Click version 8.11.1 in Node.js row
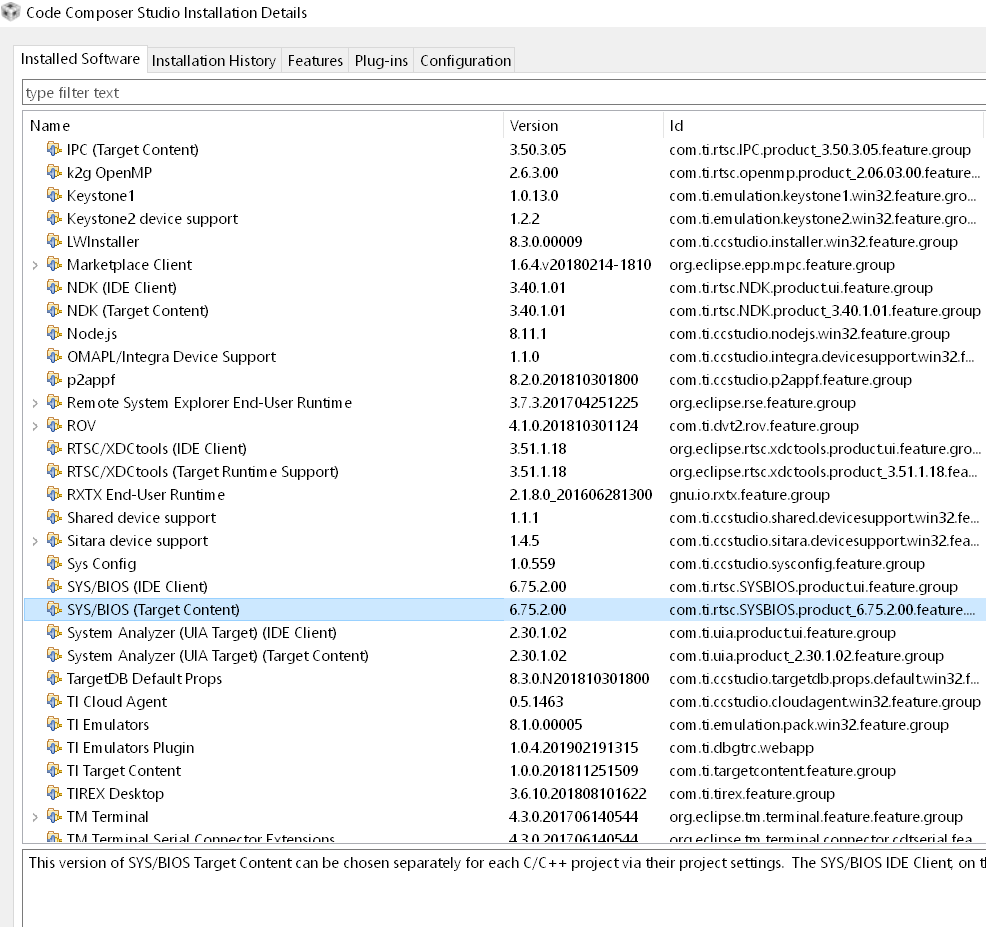Image resolution: width=986 pixels, height=927 pixels. click(x=528, y=334)
